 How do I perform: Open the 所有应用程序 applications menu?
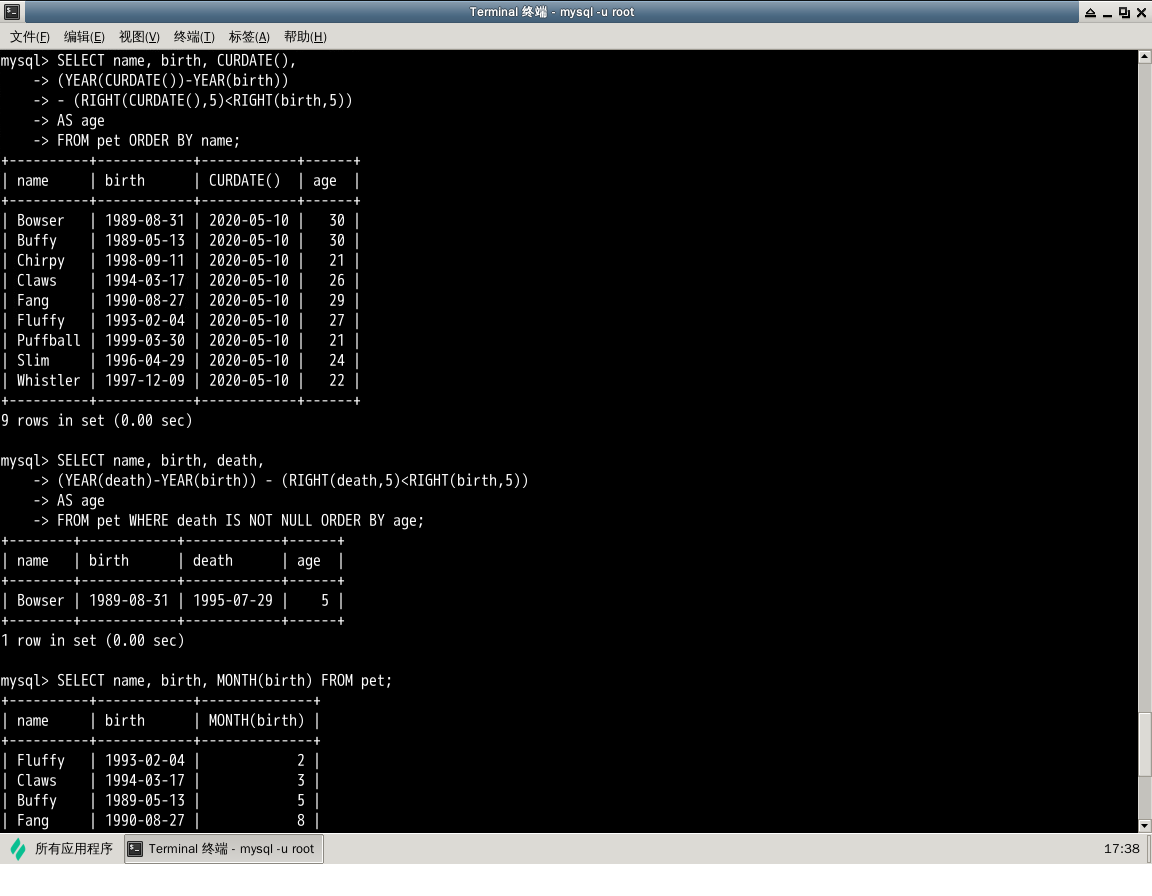[73, 849]
